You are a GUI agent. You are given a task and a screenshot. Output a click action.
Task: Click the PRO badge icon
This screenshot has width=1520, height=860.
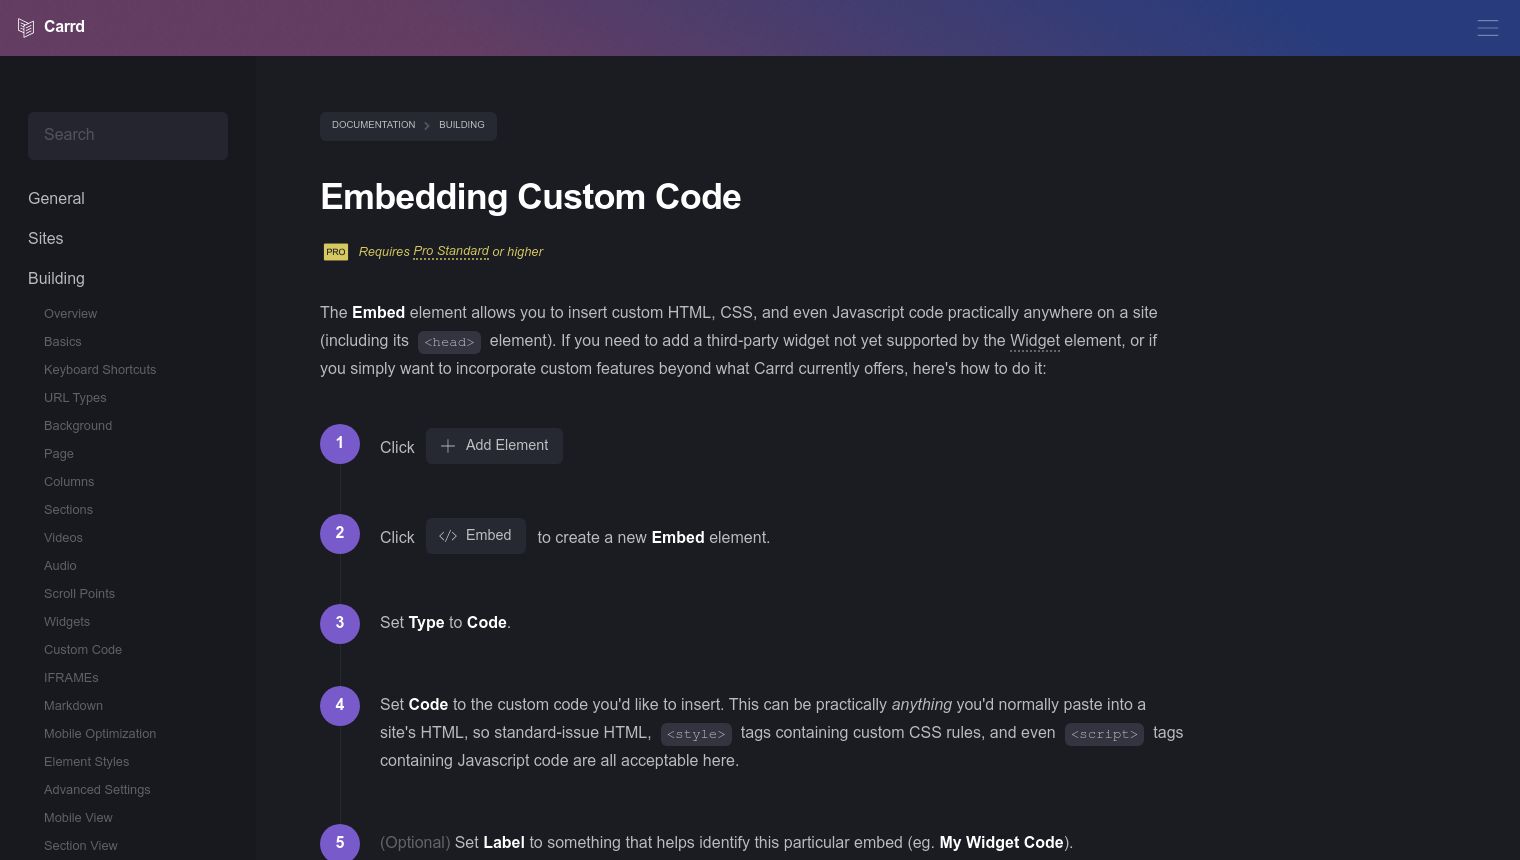click(335, 252)
